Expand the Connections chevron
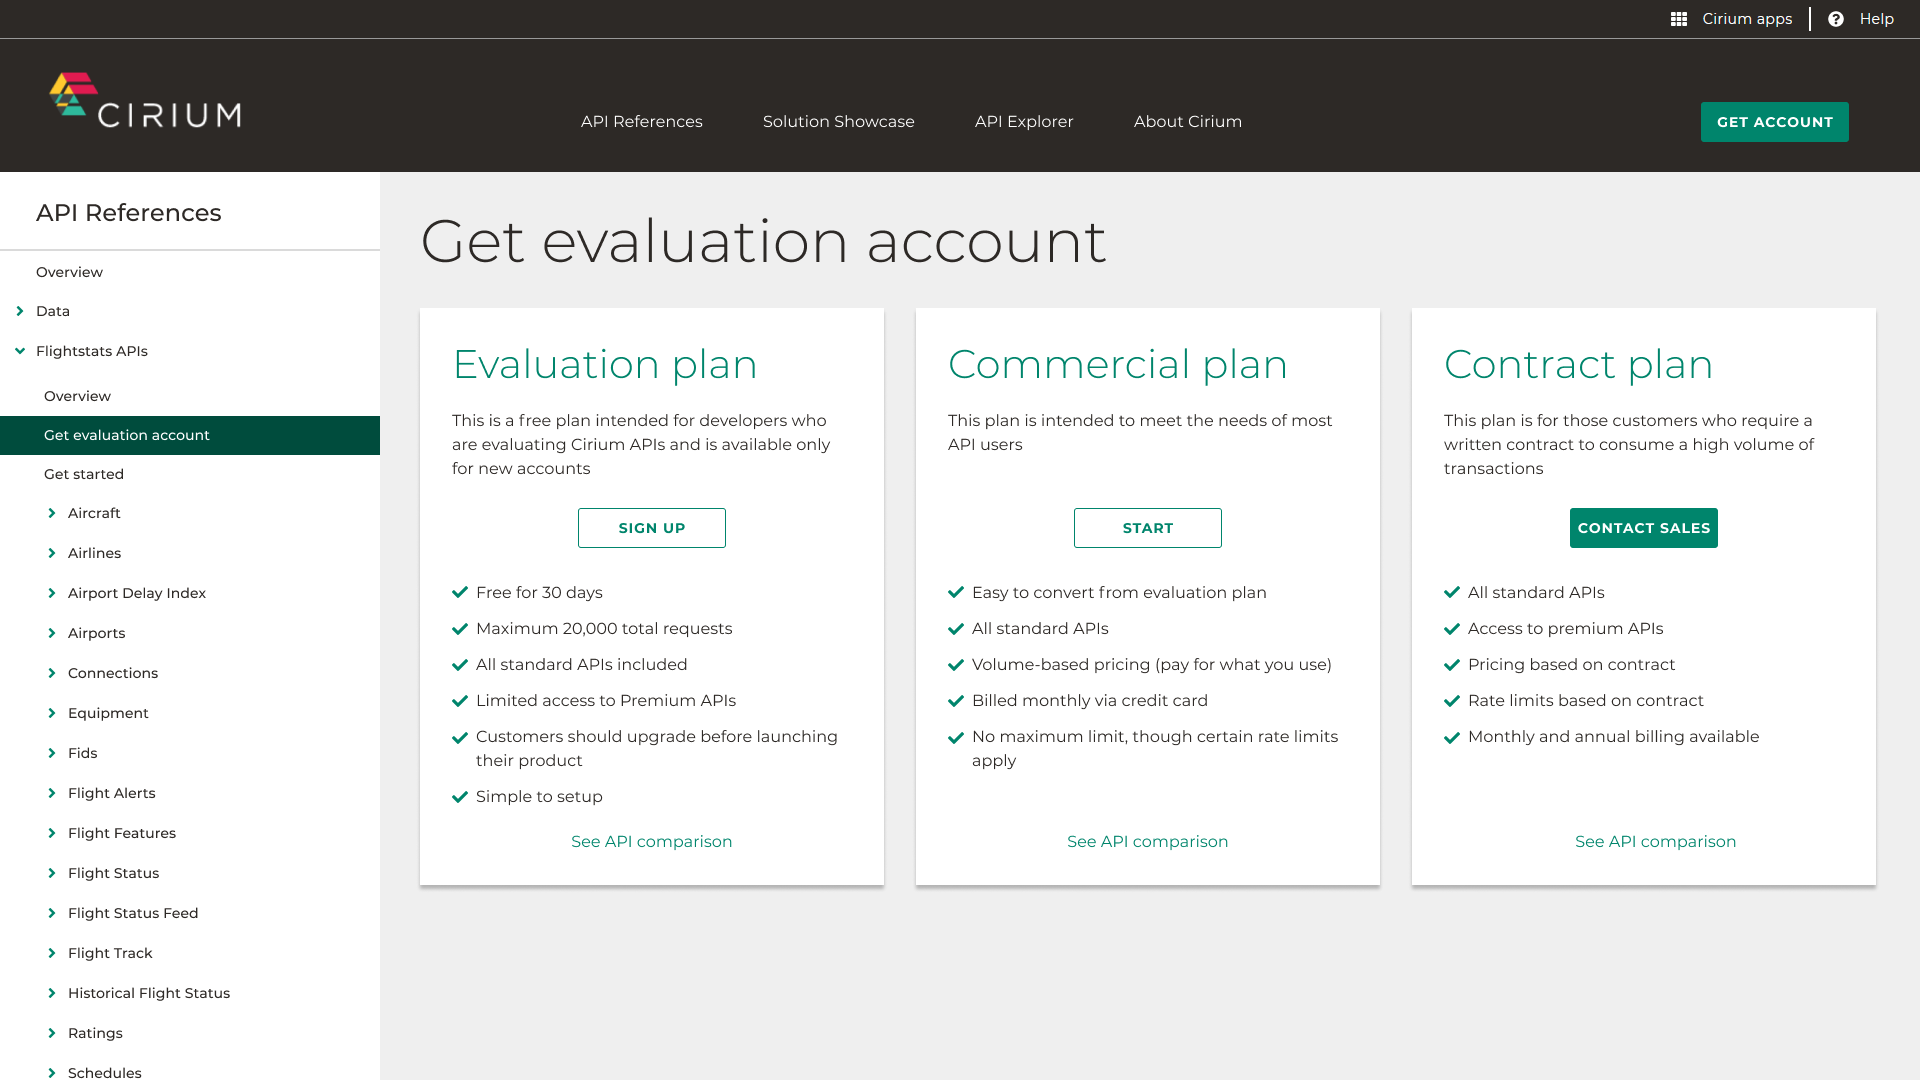The height and width of the screenshot is (1080, 1920). tap(52, 673)
